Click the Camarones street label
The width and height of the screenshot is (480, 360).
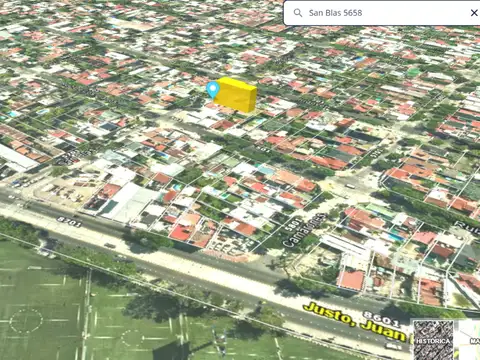tap(305, 231)
